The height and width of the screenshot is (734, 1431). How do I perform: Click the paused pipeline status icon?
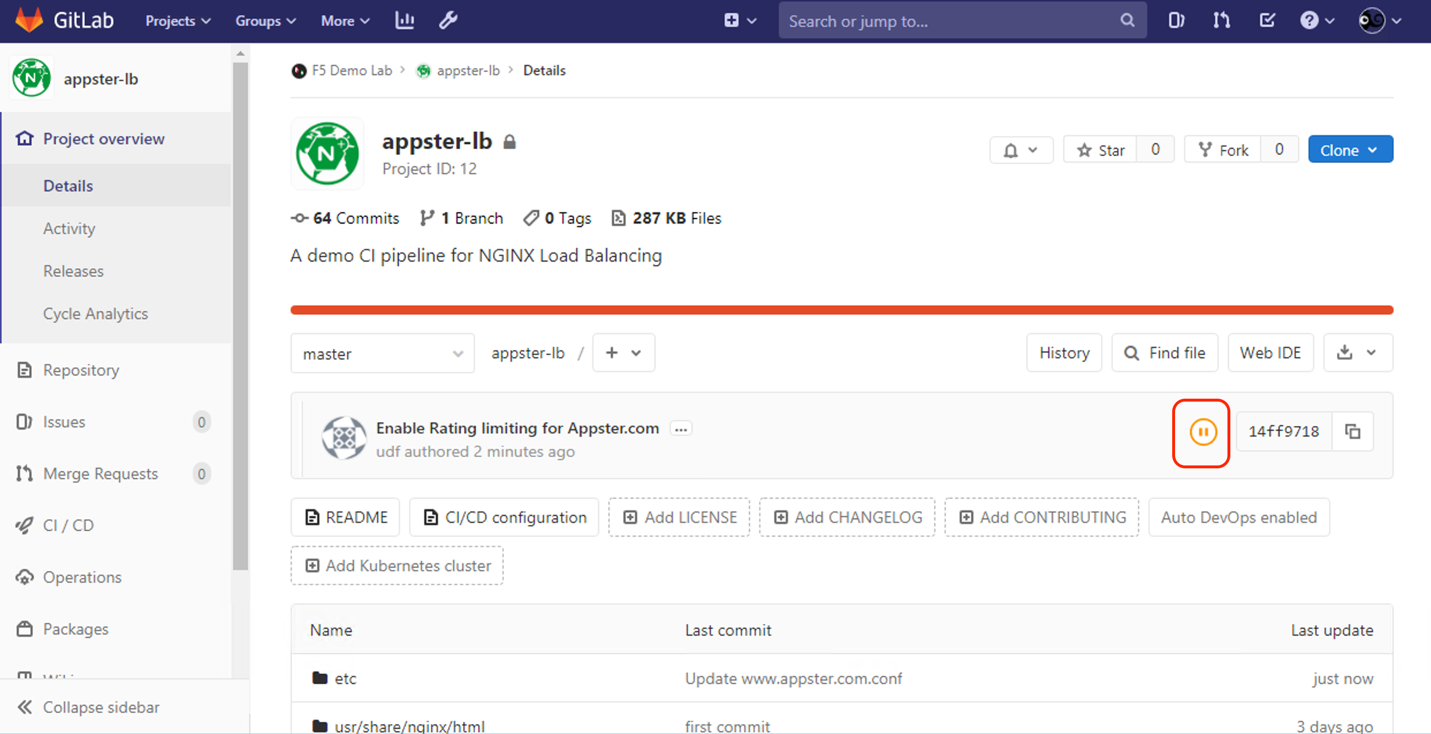pos(1202,432)
